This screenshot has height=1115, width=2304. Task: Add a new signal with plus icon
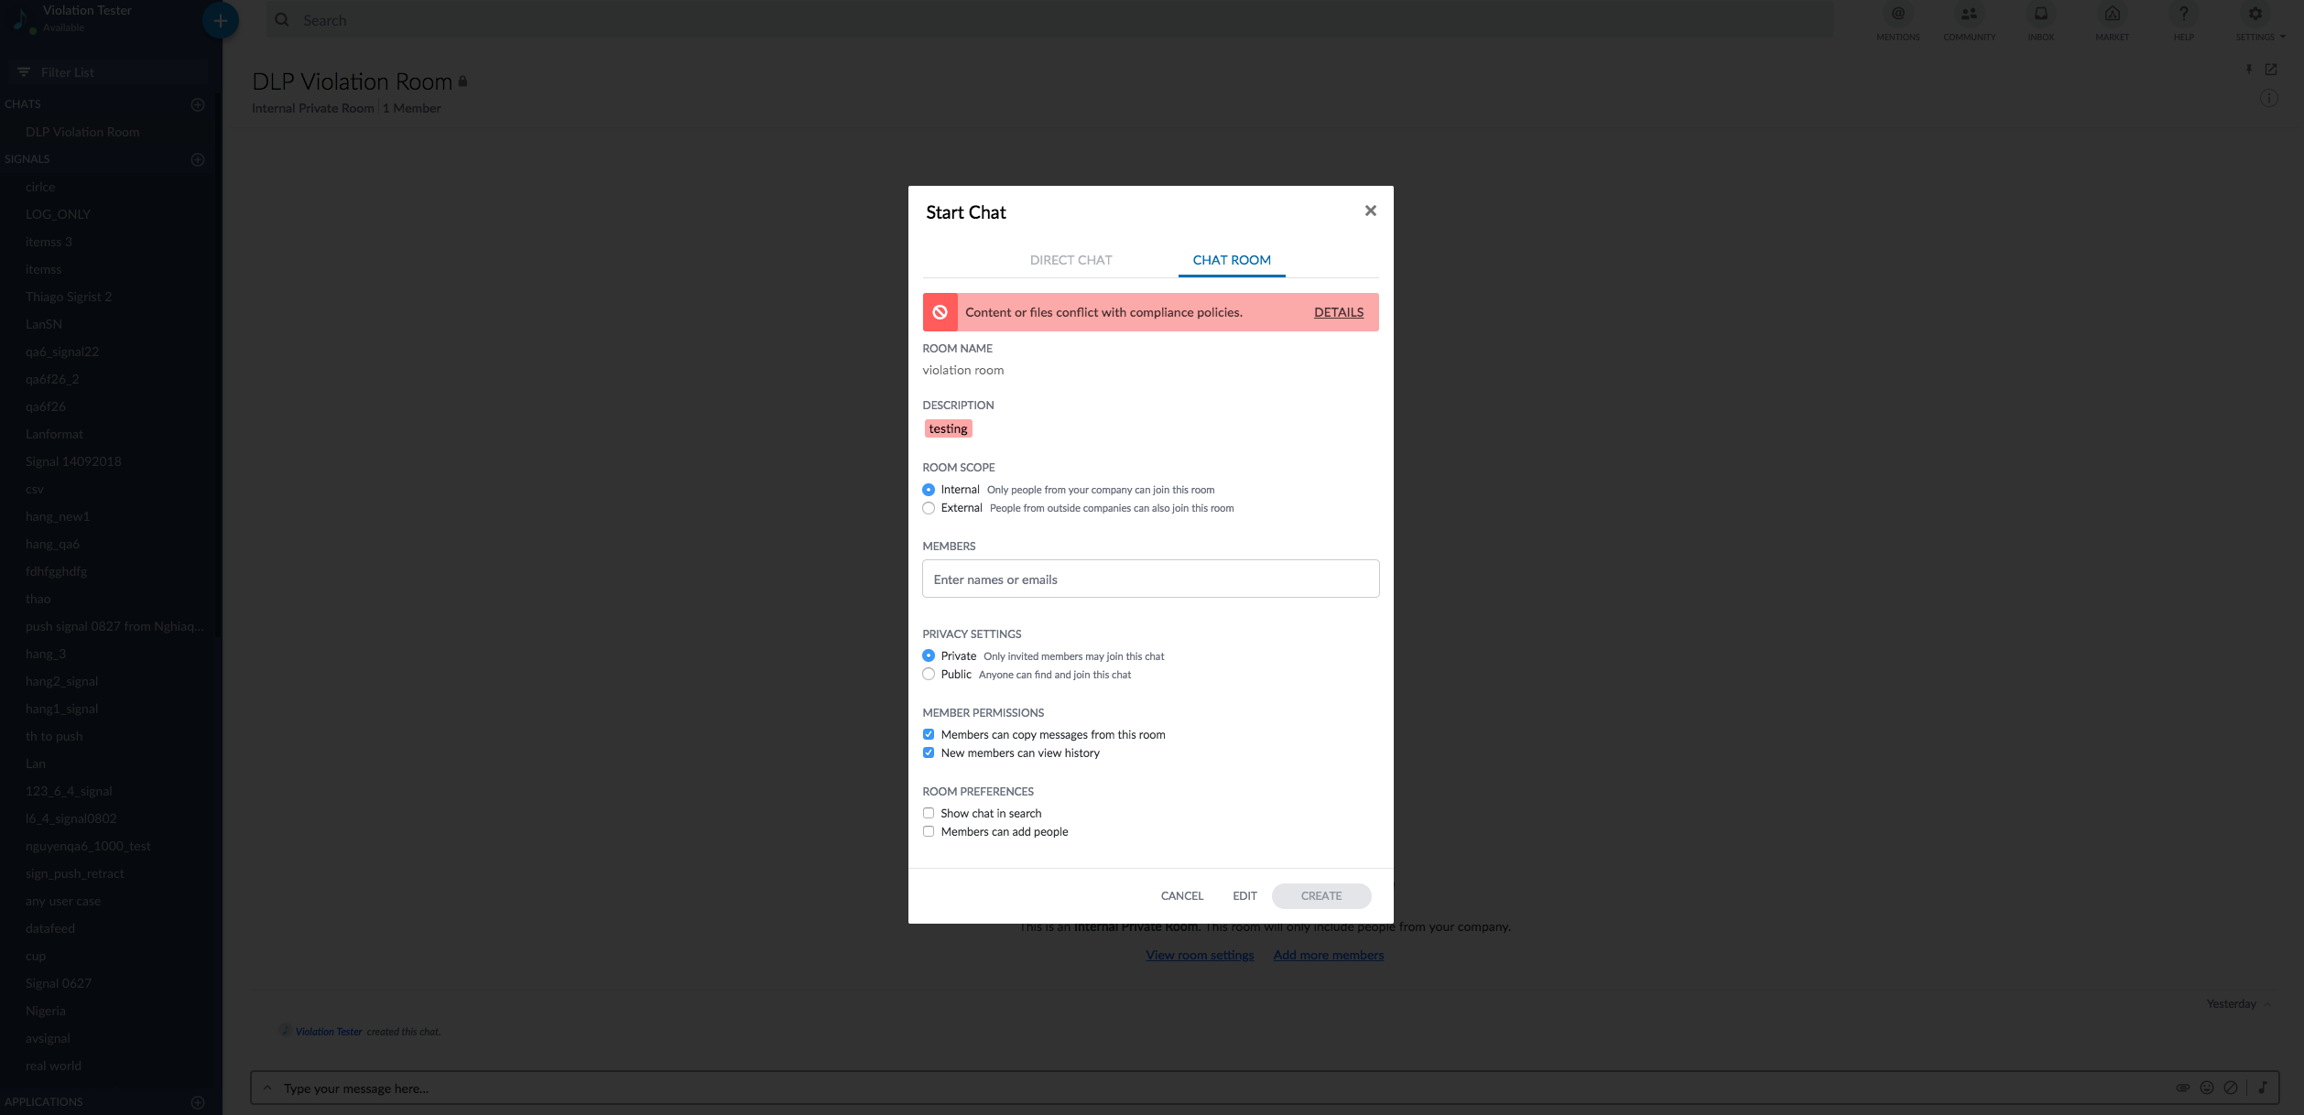coord(197,160)
